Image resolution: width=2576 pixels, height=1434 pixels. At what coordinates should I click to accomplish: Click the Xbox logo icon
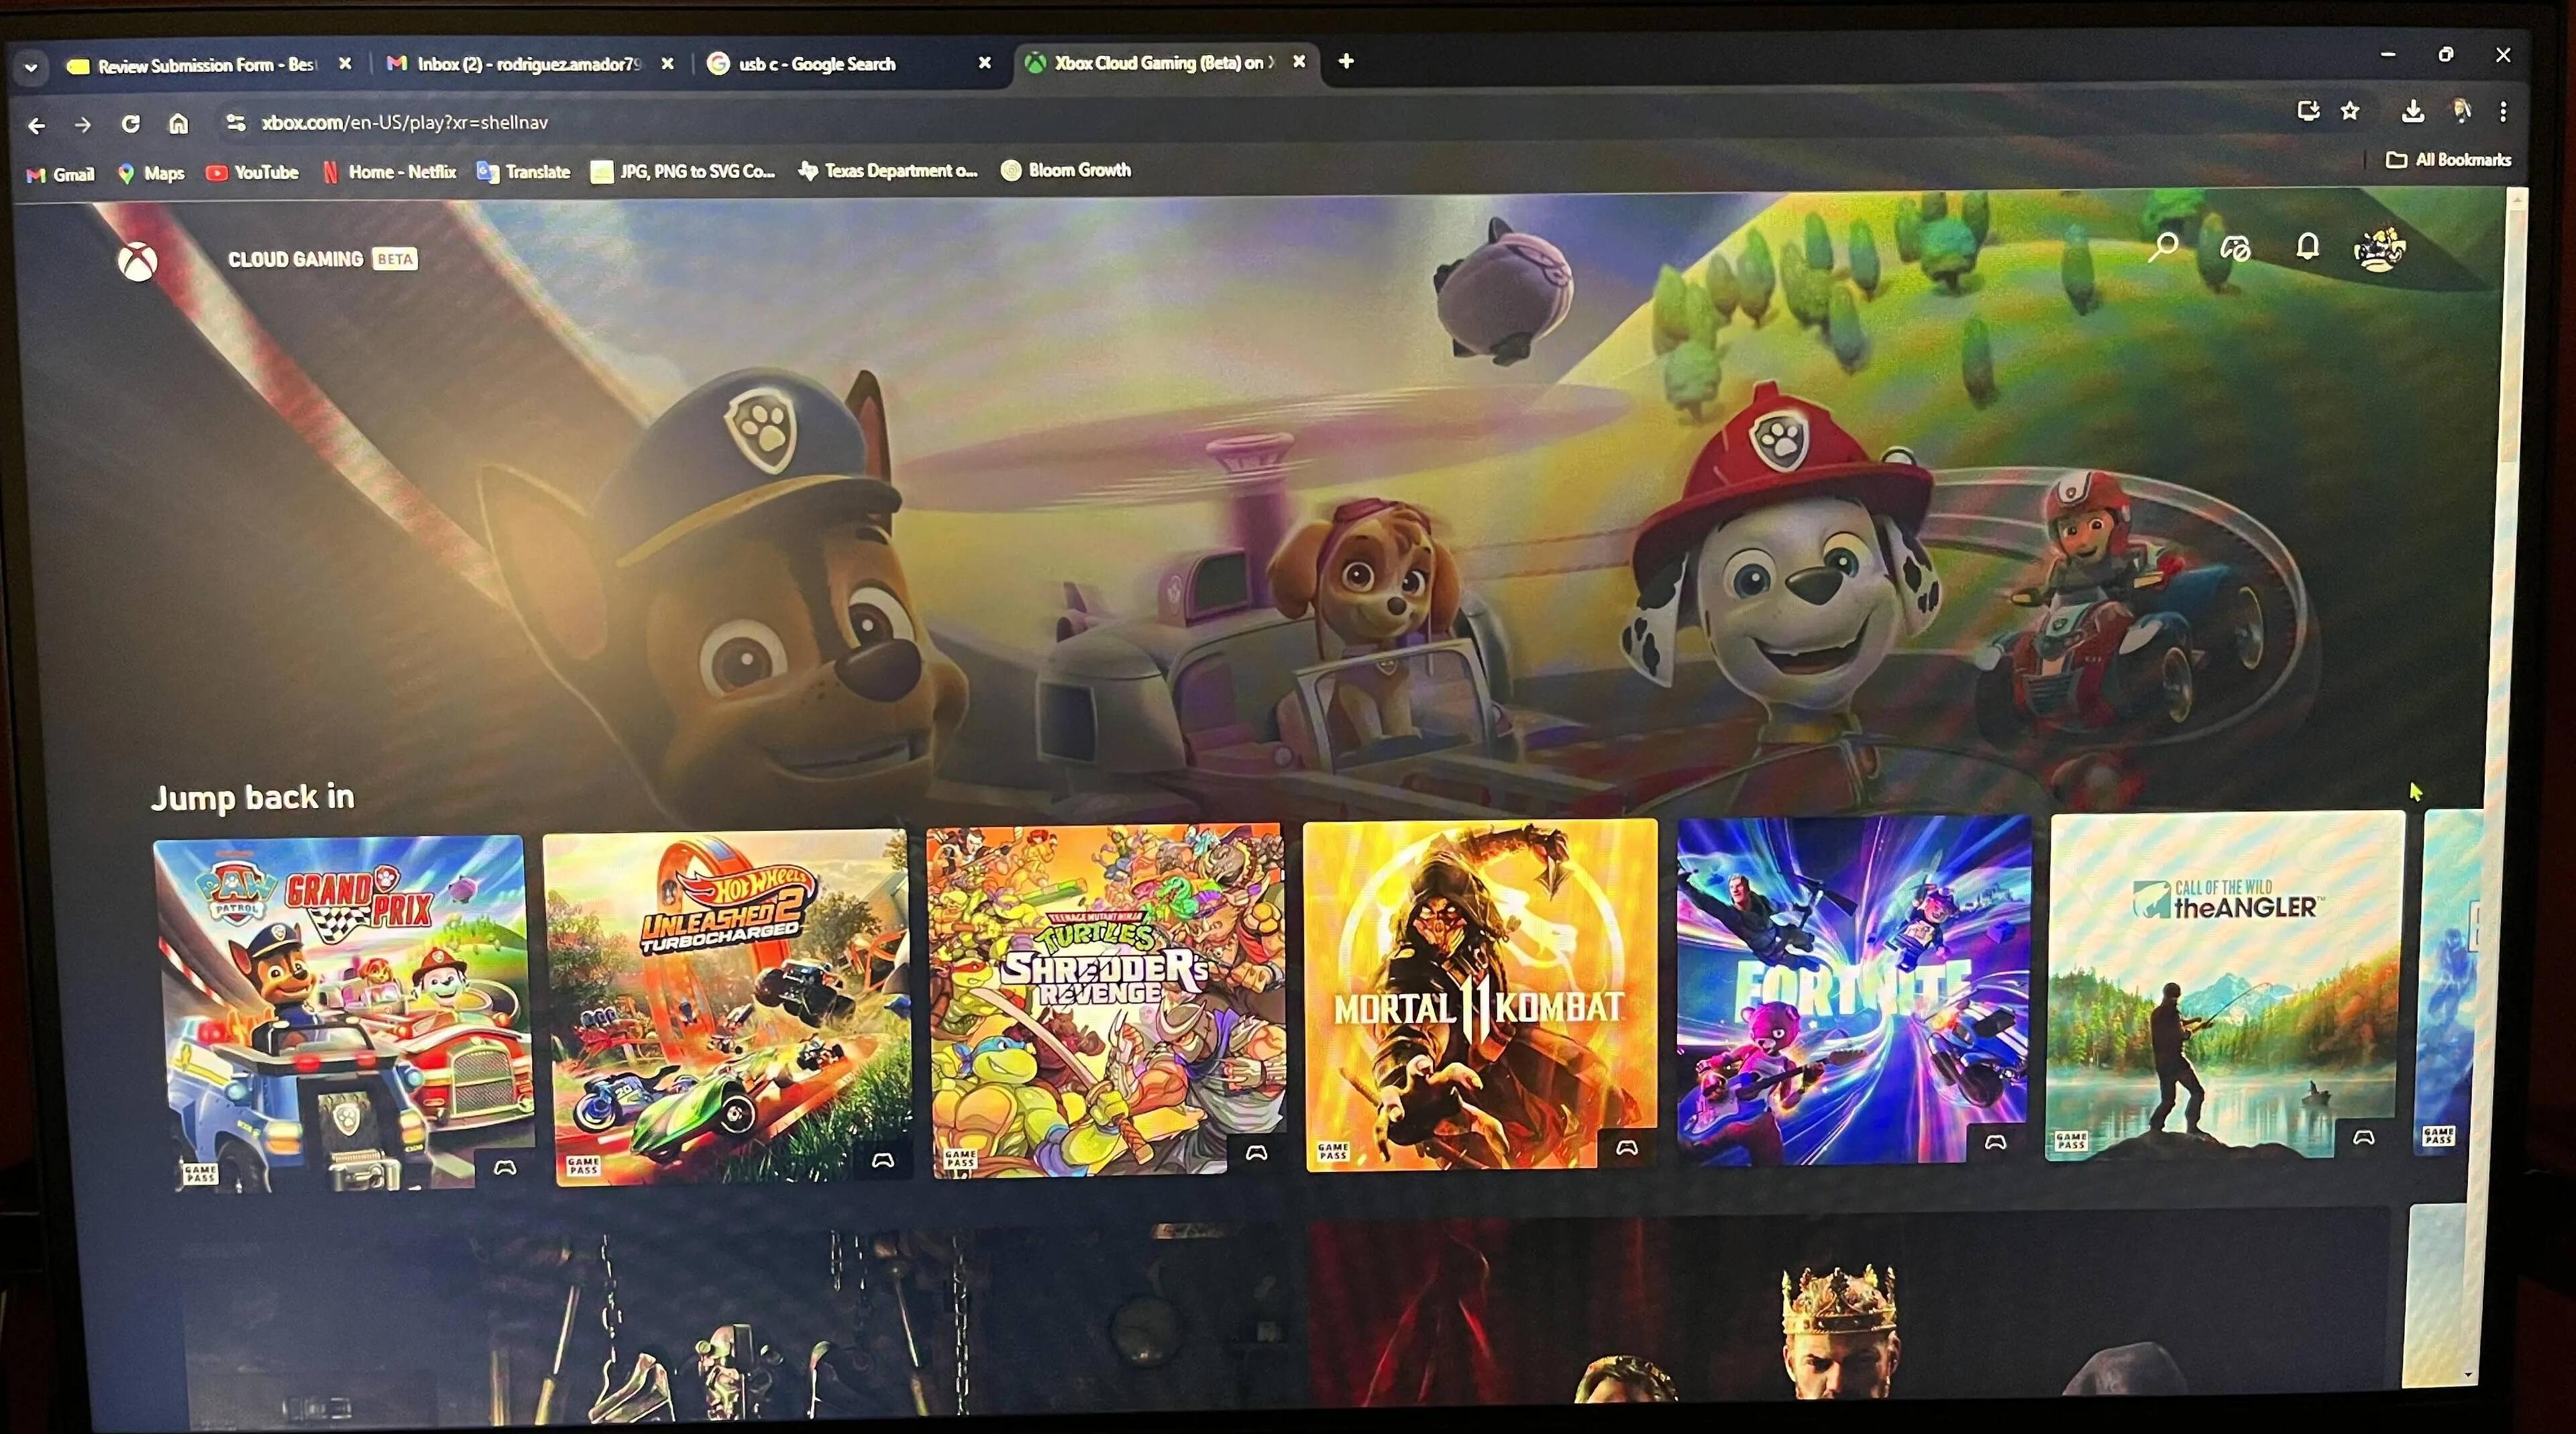138,263
